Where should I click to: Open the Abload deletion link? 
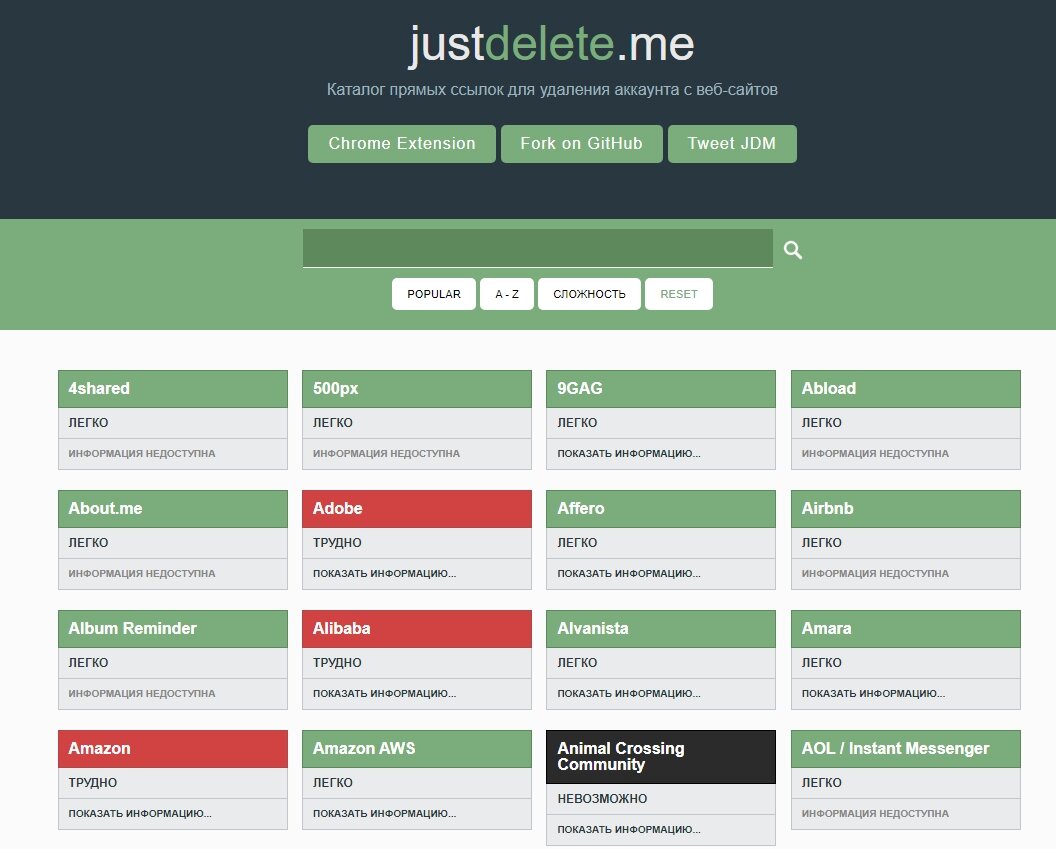[x=905, y=388]
